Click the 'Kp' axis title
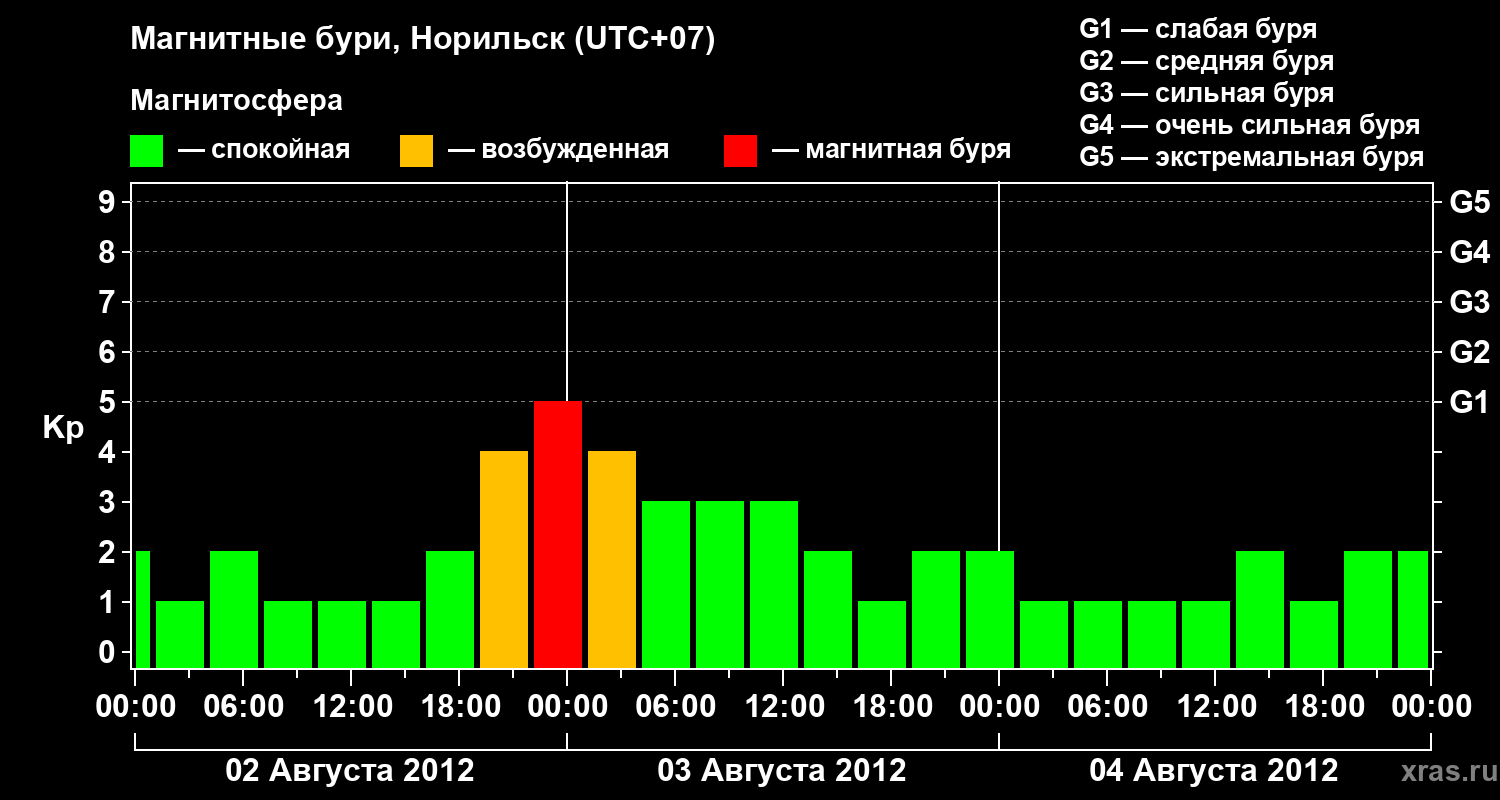The image size is (1500, 800). point(63,428)
